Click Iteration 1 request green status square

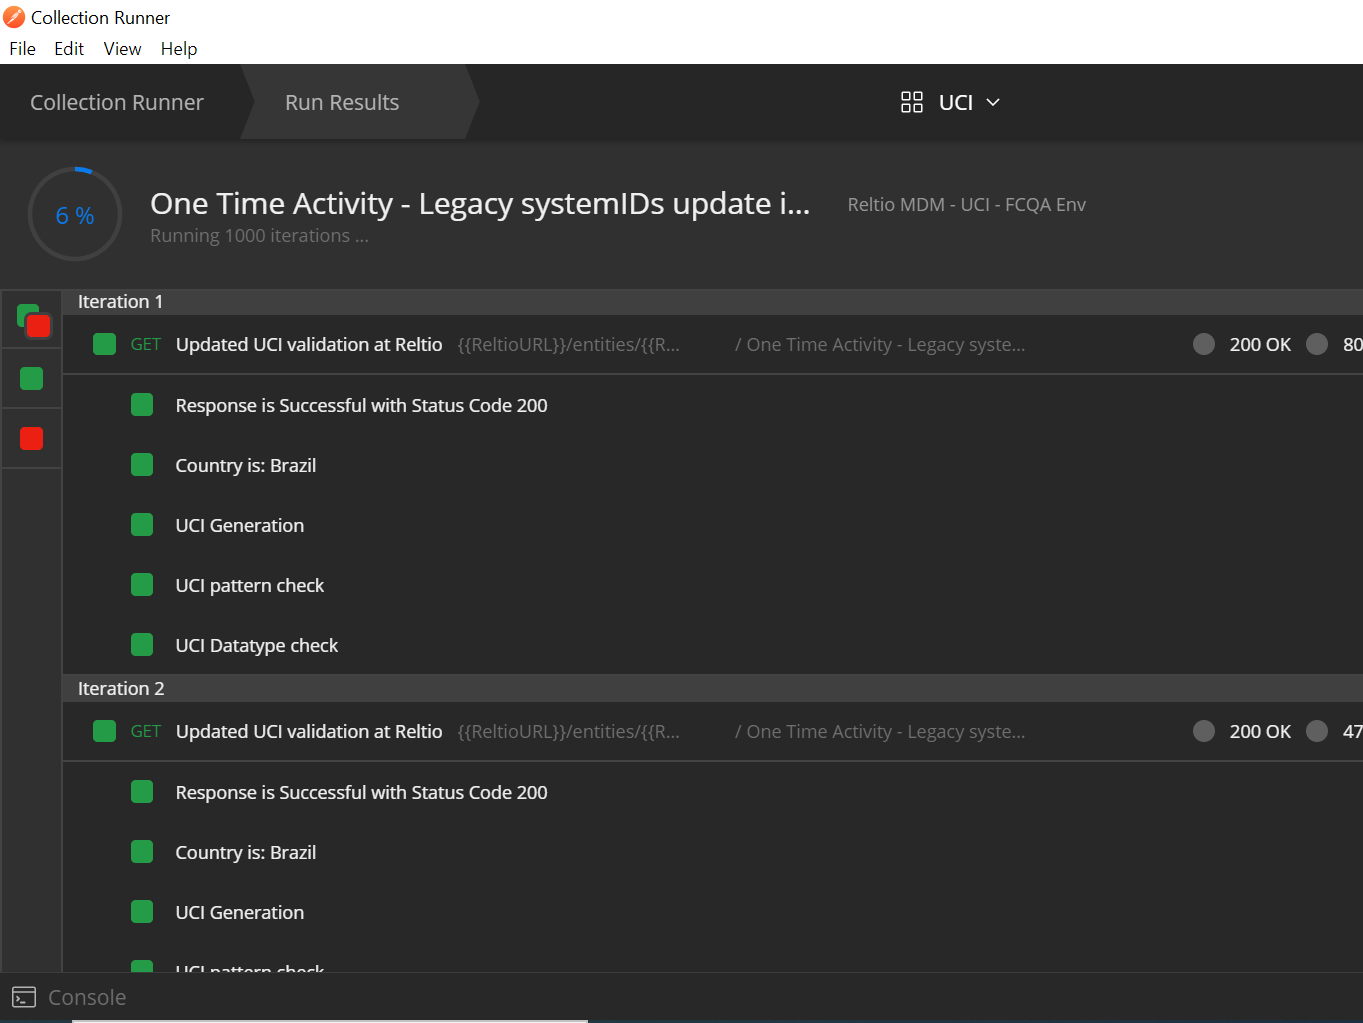[x=104, y=344]
